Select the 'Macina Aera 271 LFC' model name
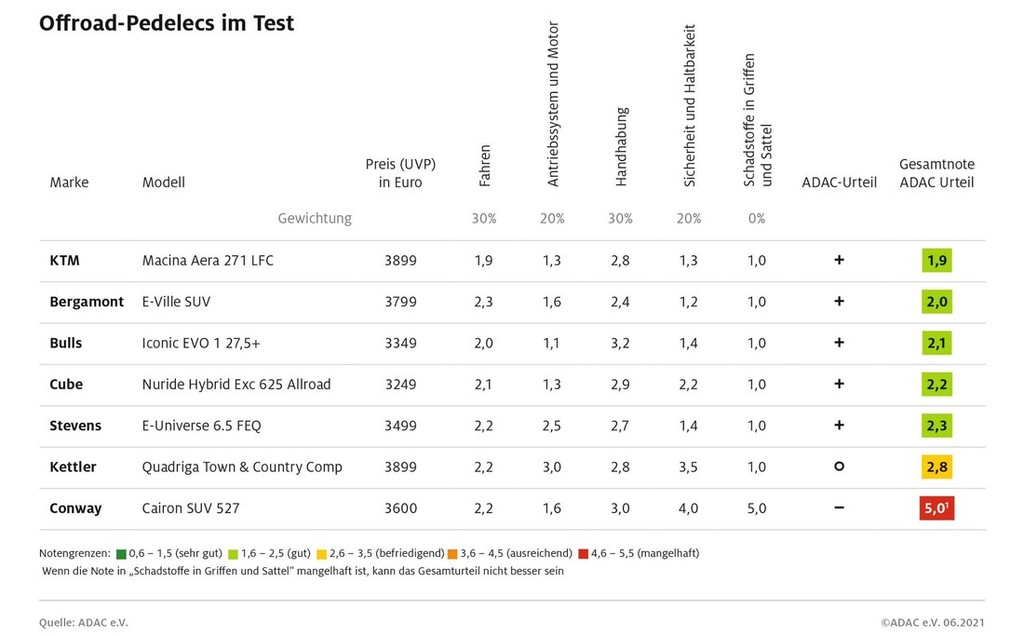The height and width of the screenshot is (636, 1024). [x=207, y=261]
